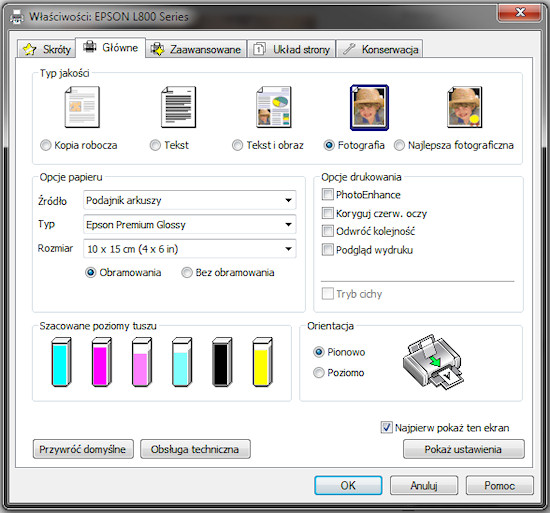The image size is (550, 513).
Task: Click the light cyan ink cartridge
Action: coord(182,362)
